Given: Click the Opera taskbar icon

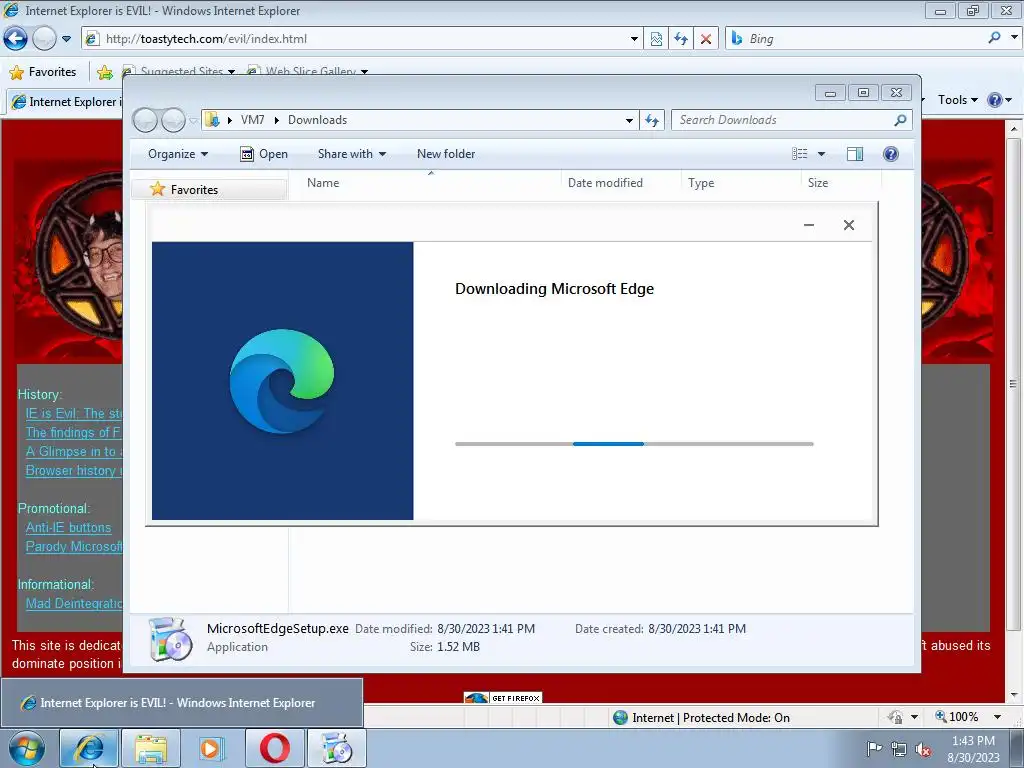Looking at the screenshot, I should tap(274, 748).
